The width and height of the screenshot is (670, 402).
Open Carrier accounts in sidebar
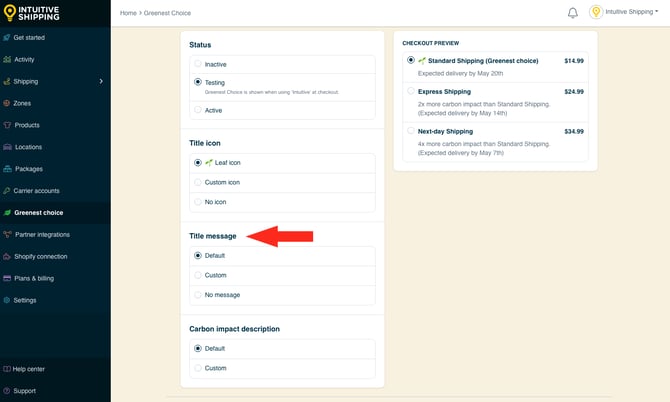click(x=36, y=190)
